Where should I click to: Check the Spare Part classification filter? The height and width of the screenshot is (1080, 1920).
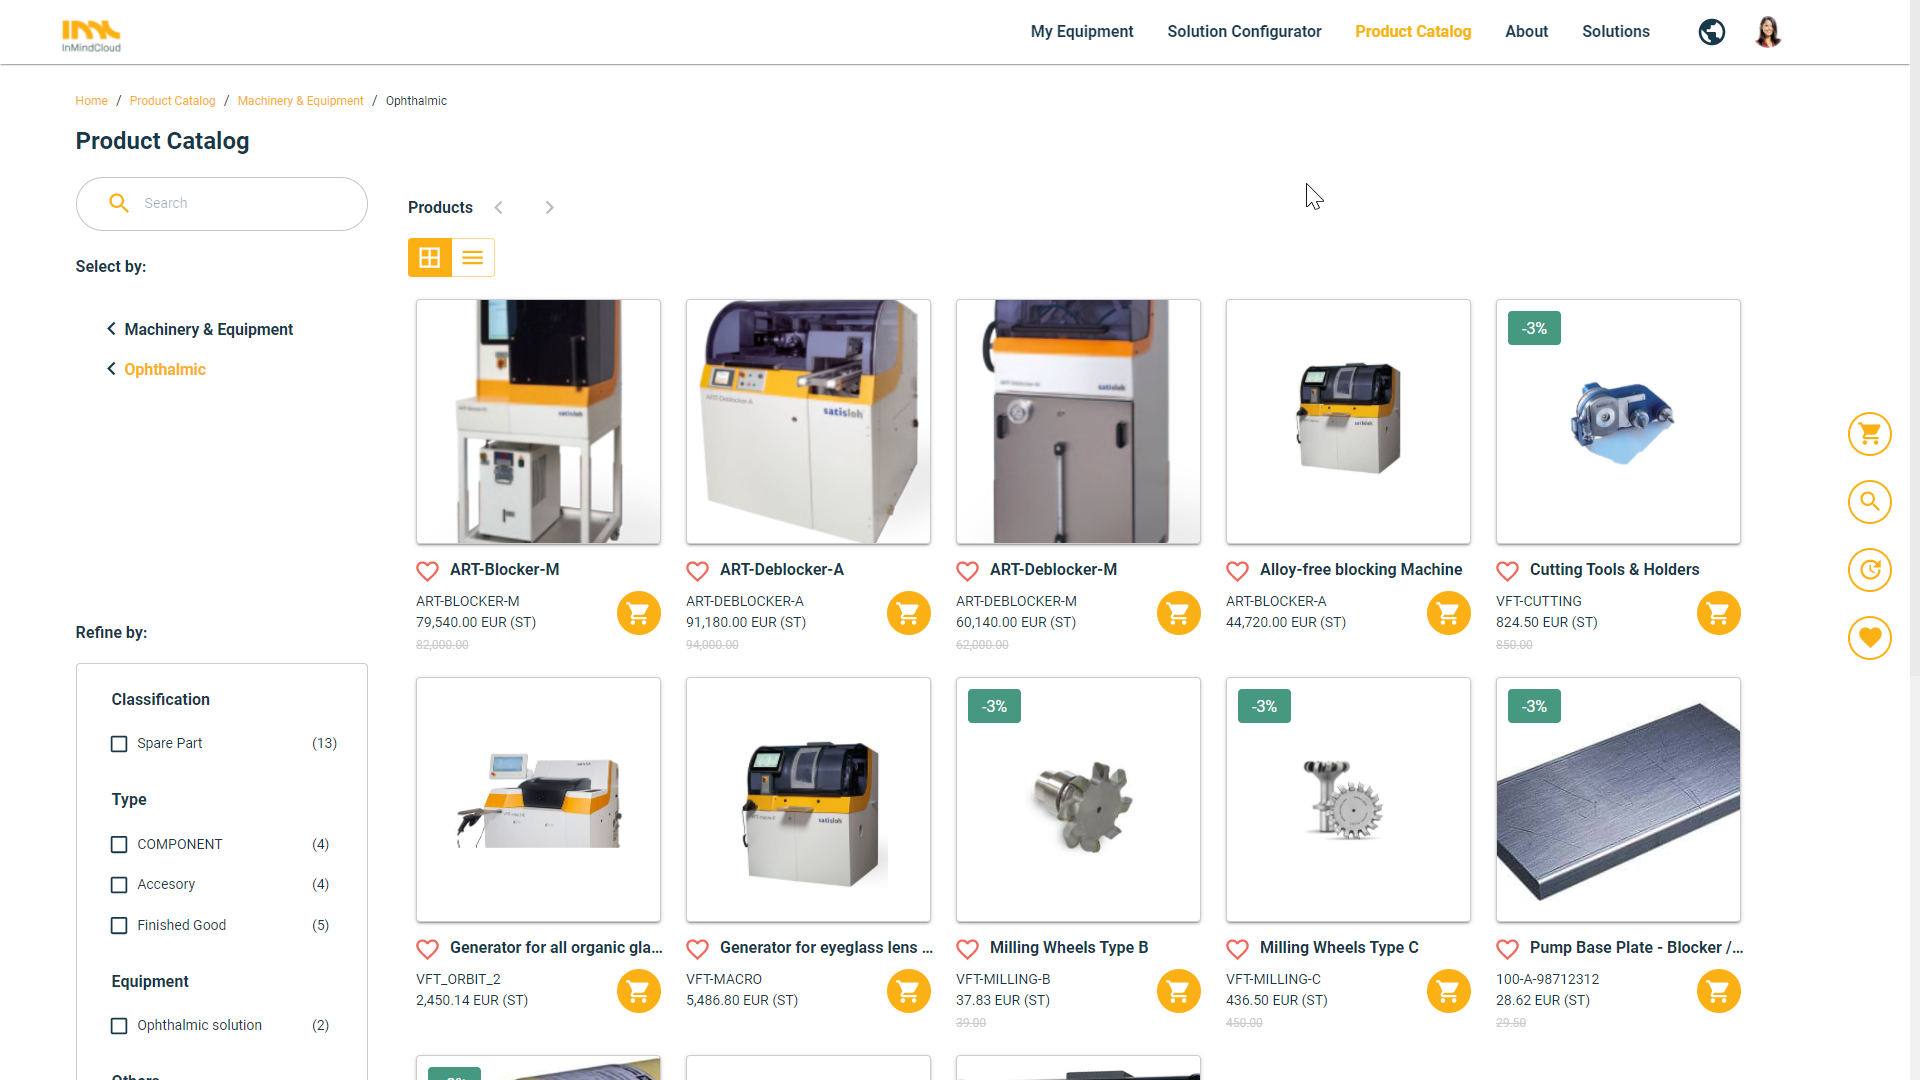[x=119, y=744]
